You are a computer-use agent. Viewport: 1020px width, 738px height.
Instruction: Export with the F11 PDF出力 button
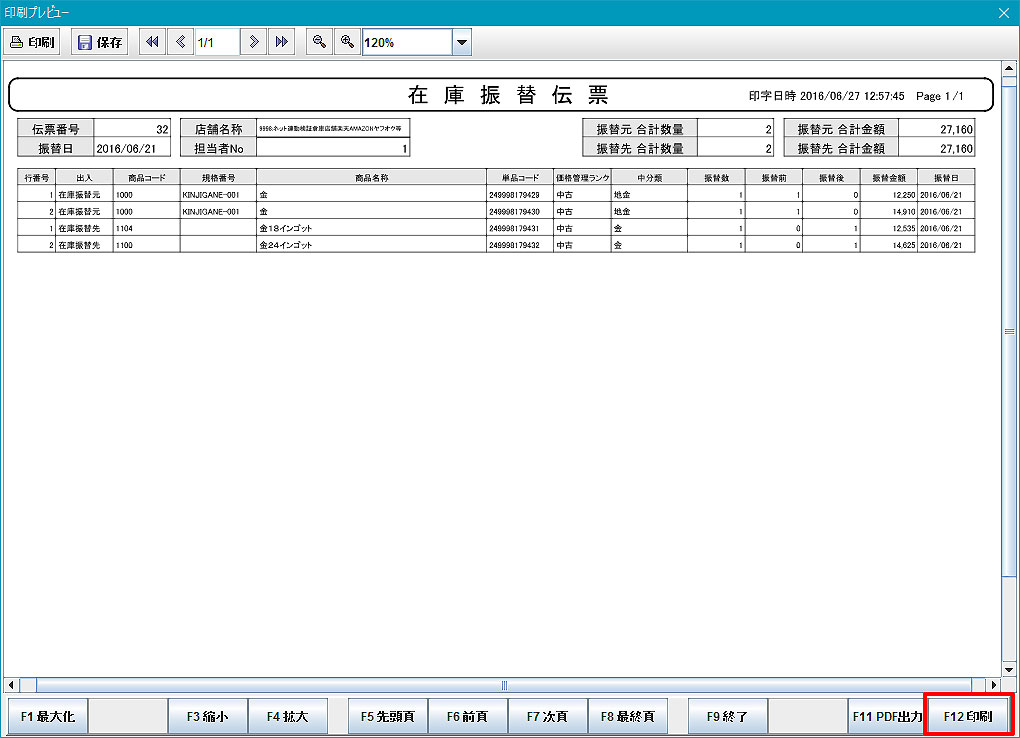click(886, 717)
